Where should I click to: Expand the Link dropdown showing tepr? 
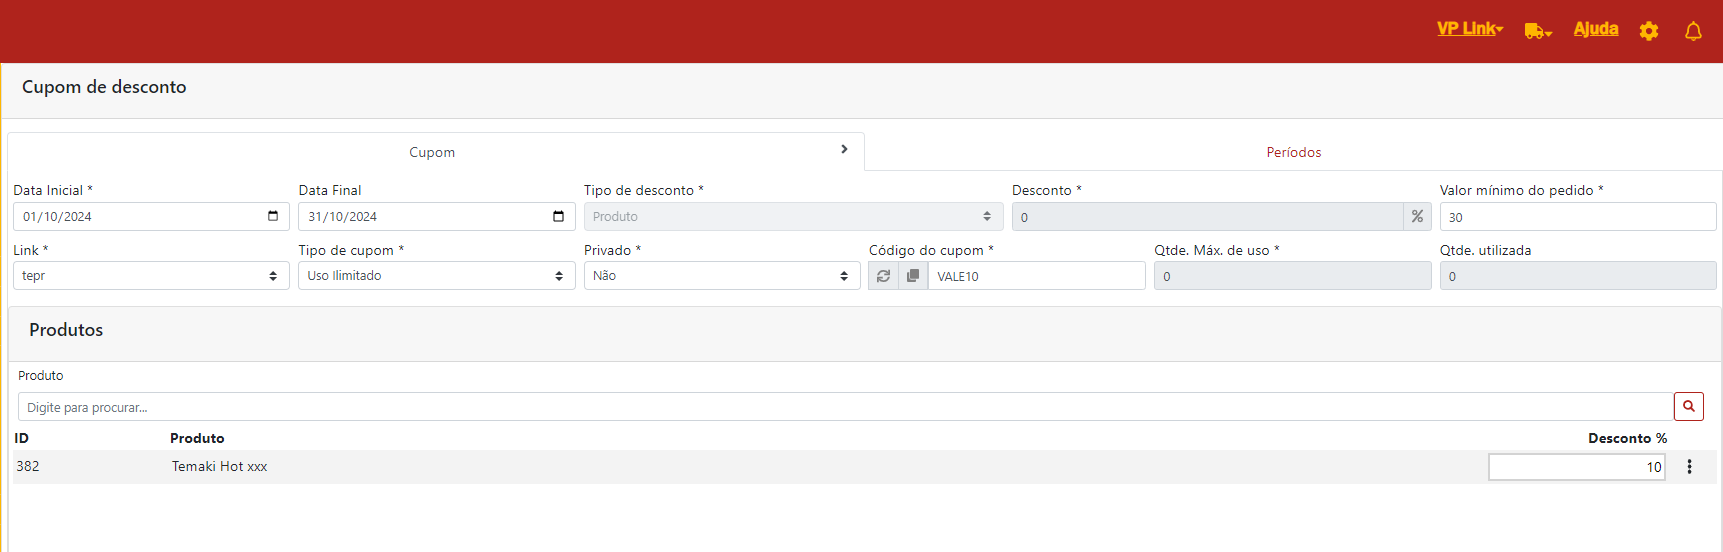click(150, 276)
